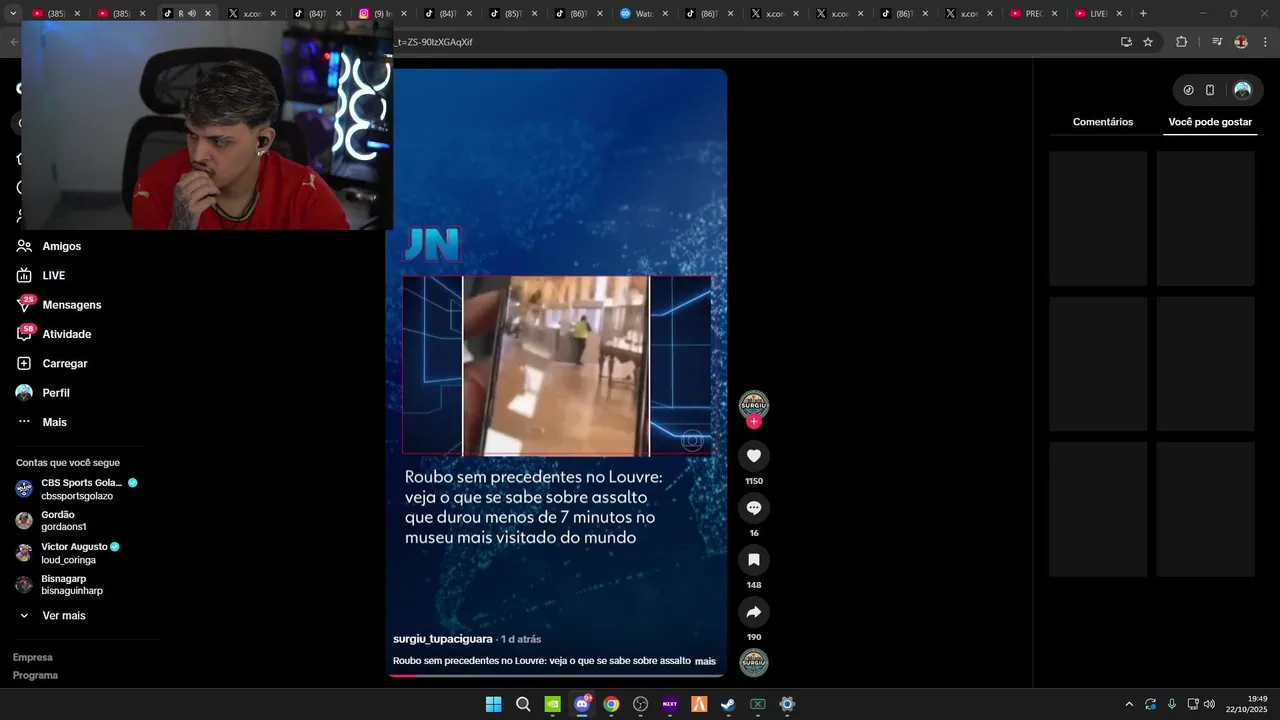Image resolution: width=1280 pixels, height=720 pixels.
Task: Open the Chrome profile avatar in the toolbar
Action: click(1241, 42)
